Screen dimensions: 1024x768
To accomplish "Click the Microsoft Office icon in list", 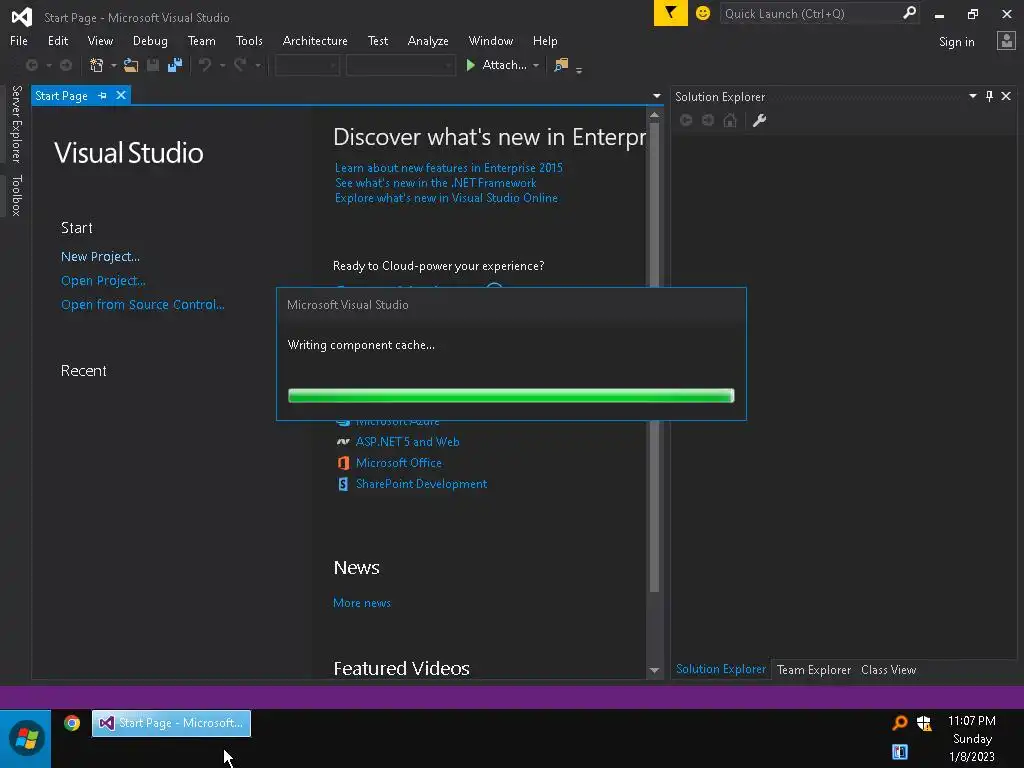I will [x=343, y=463].
